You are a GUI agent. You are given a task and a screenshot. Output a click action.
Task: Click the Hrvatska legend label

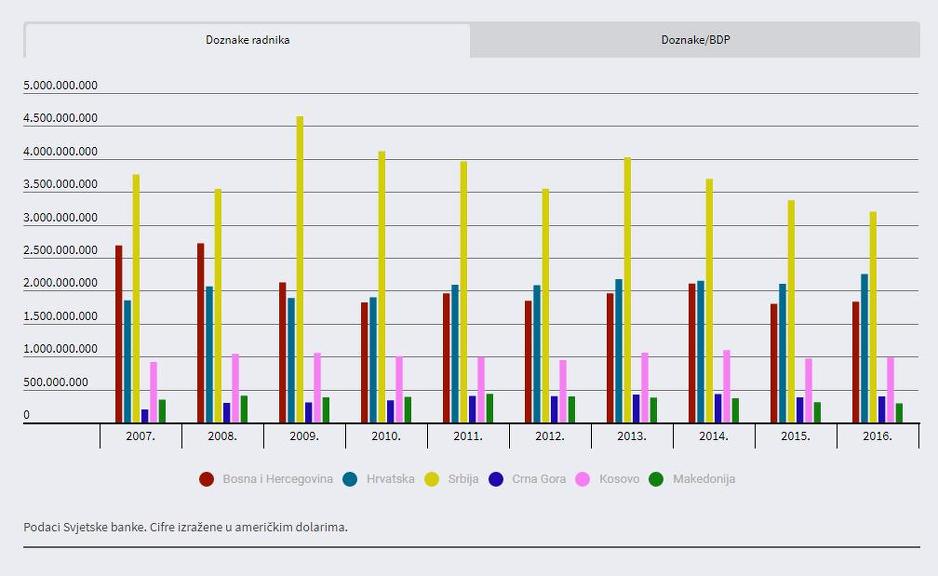click(x=390, y=479)
